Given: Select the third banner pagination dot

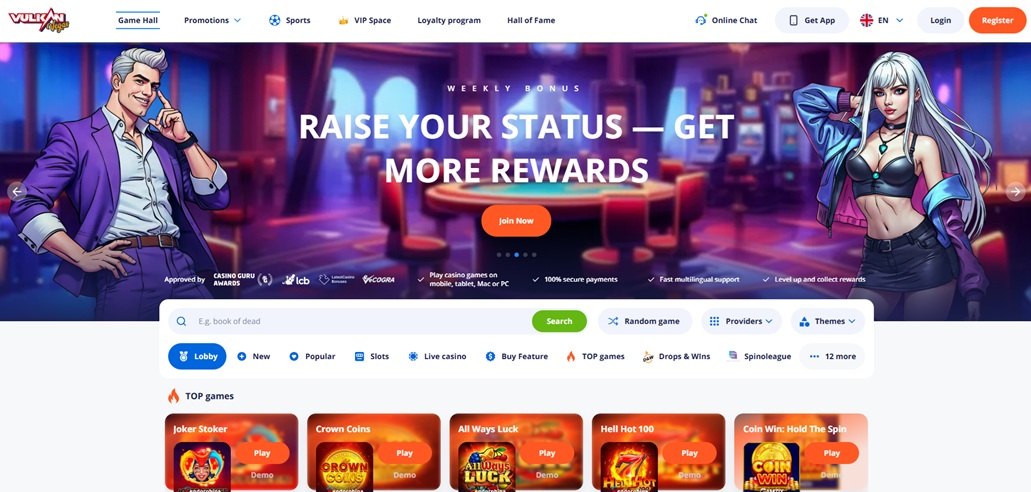Looking at the screenshot, I should (x=517, y=254).
